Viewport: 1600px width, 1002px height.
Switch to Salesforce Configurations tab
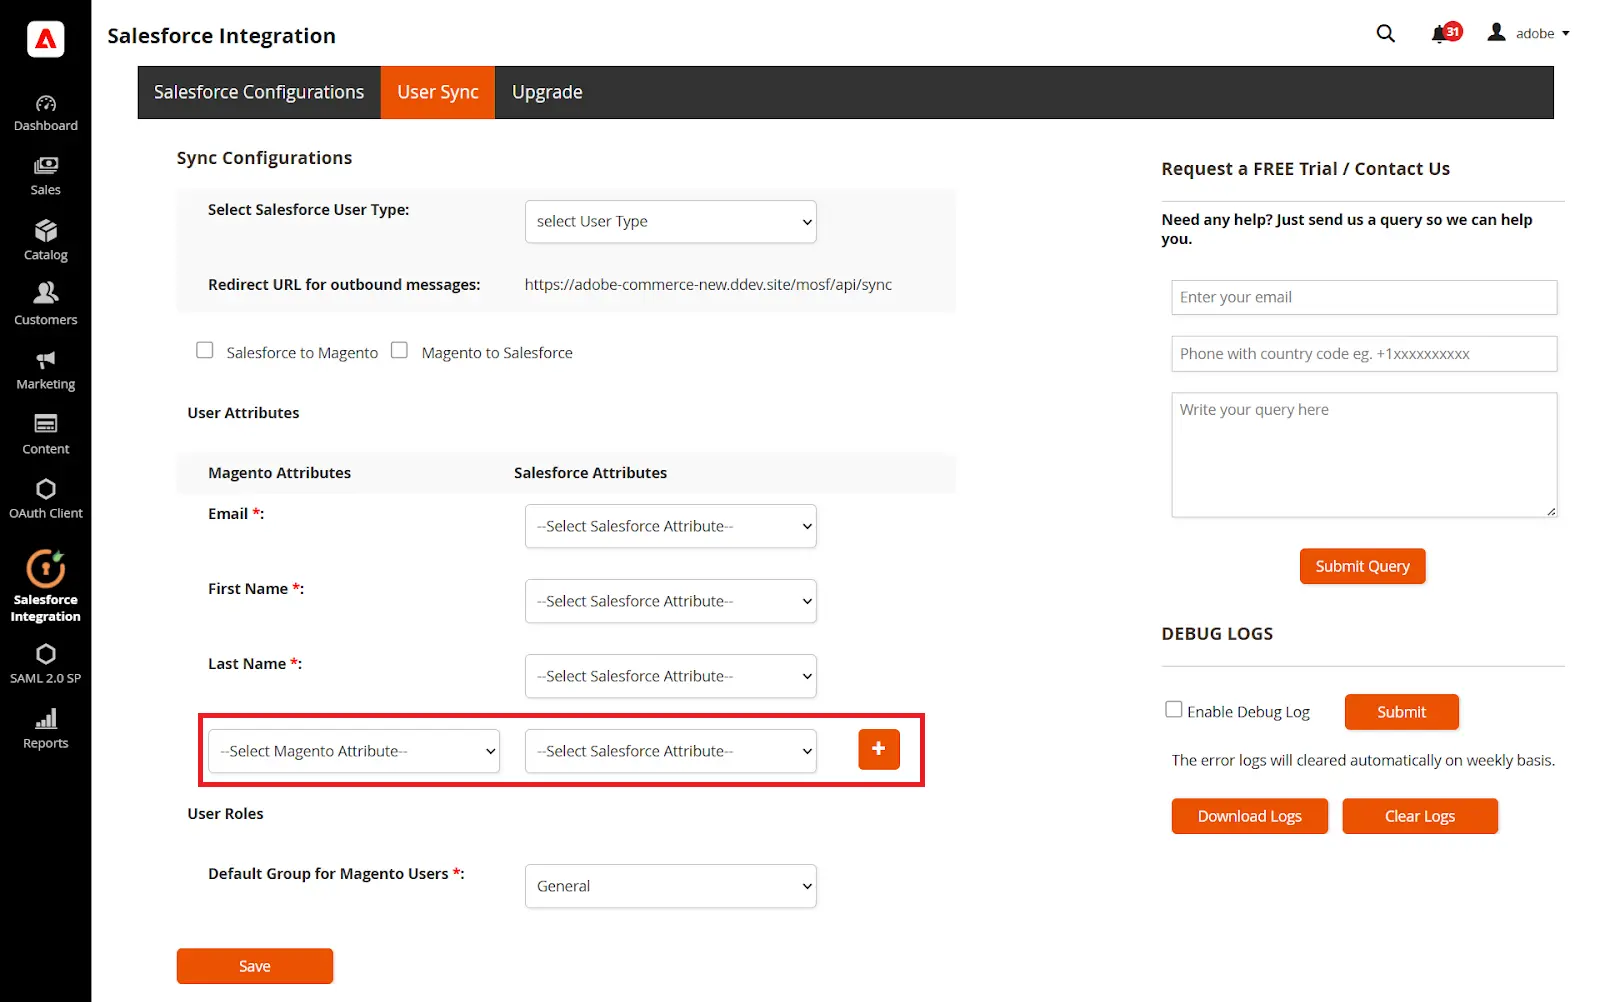tap(259, 92)
